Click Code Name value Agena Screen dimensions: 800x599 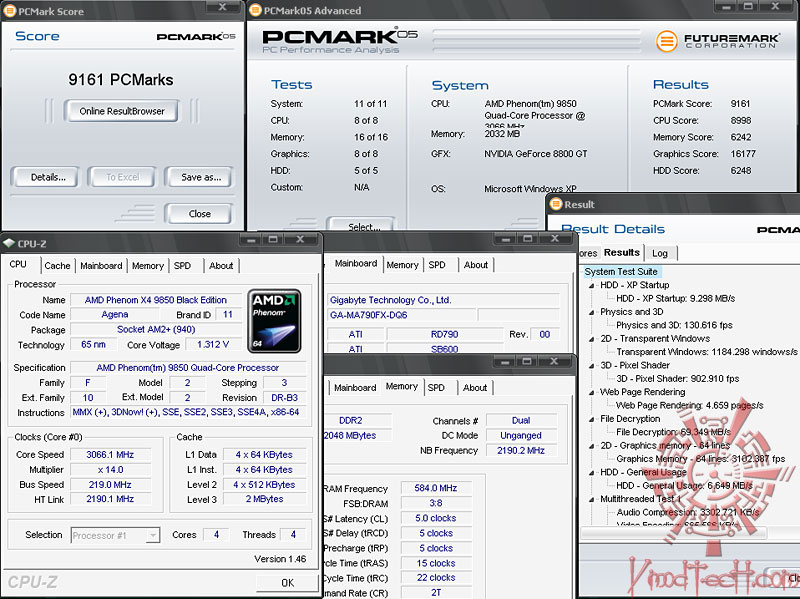[x=115, y=314]
